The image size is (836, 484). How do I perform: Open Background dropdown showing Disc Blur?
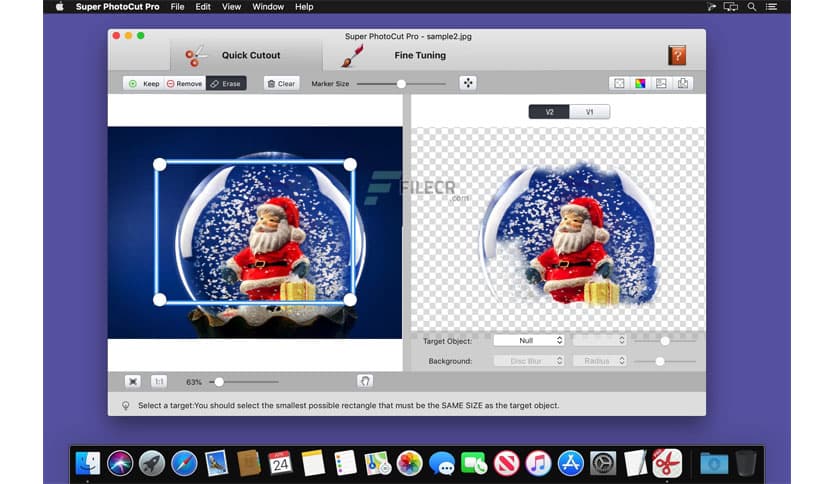[x=529, y=361]
